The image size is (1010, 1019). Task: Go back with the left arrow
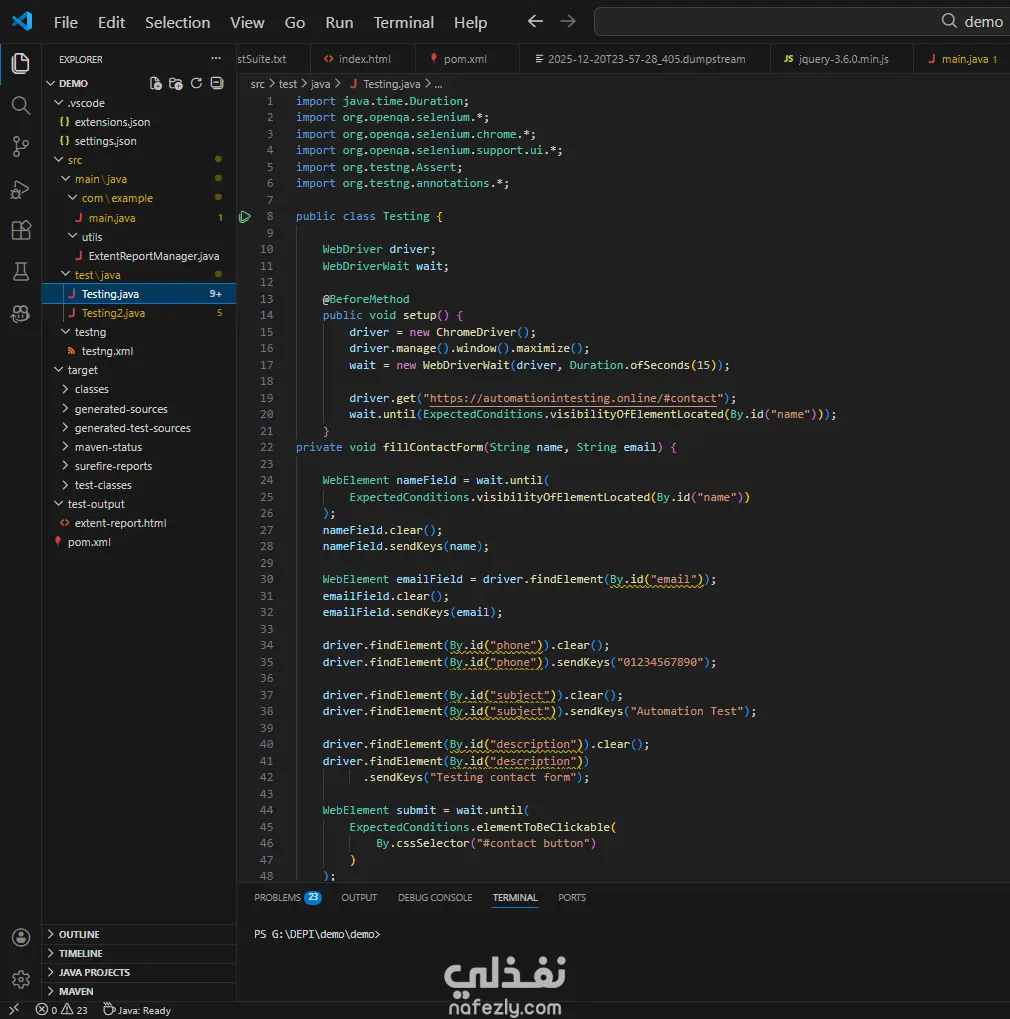(535, 21)
